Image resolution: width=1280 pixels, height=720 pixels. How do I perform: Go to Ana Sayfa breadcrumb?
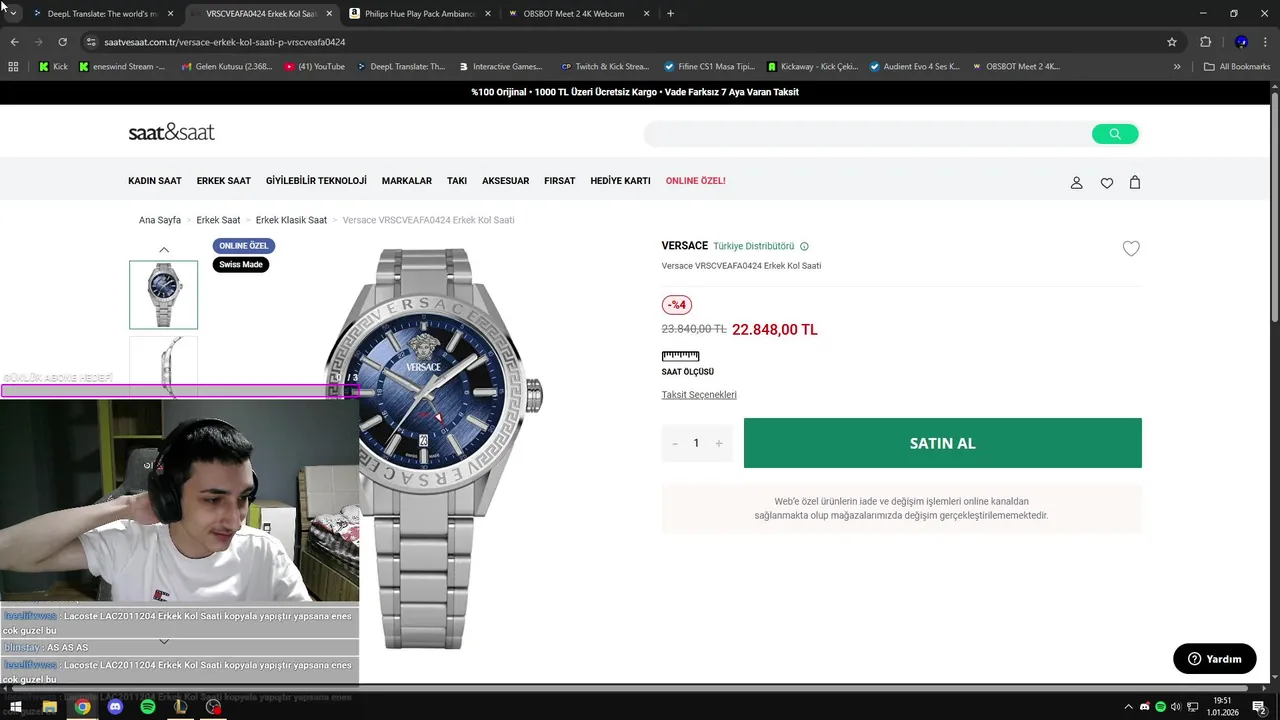(160, 220)
